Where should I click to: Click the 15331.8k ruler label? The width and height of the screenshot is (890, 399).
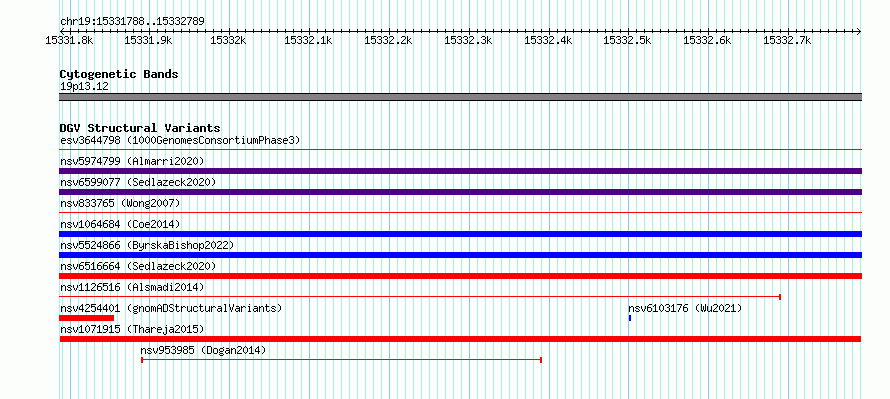[x=69, y=40]
